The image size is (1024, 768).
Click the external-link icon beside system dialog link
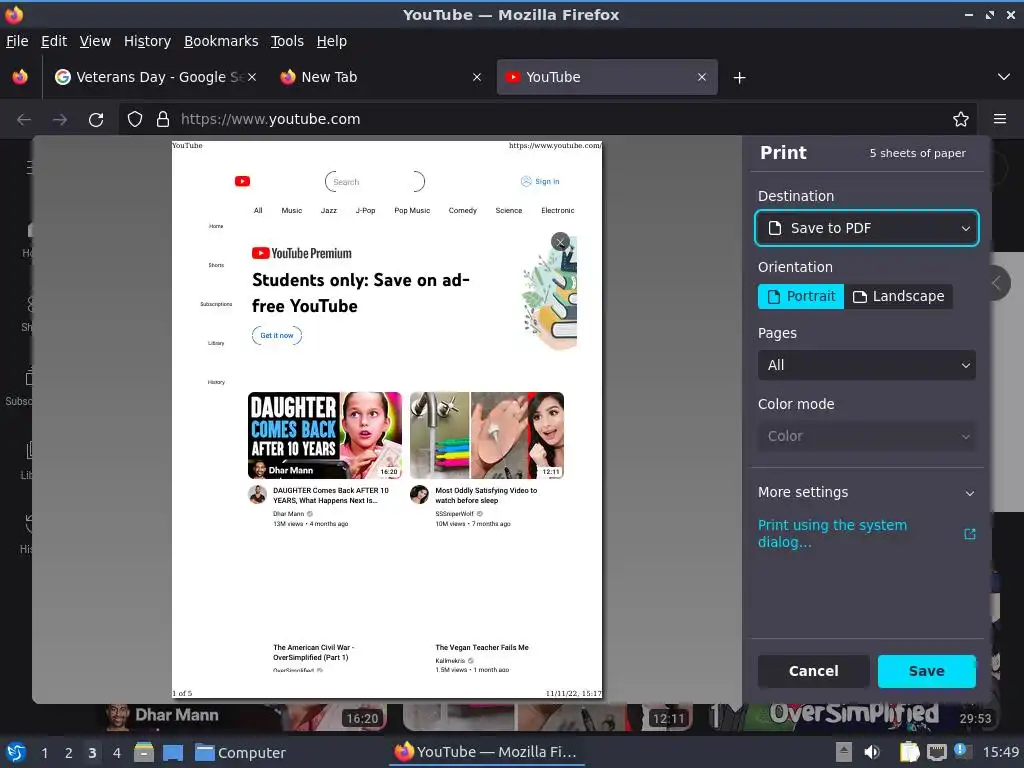[970, 534]
